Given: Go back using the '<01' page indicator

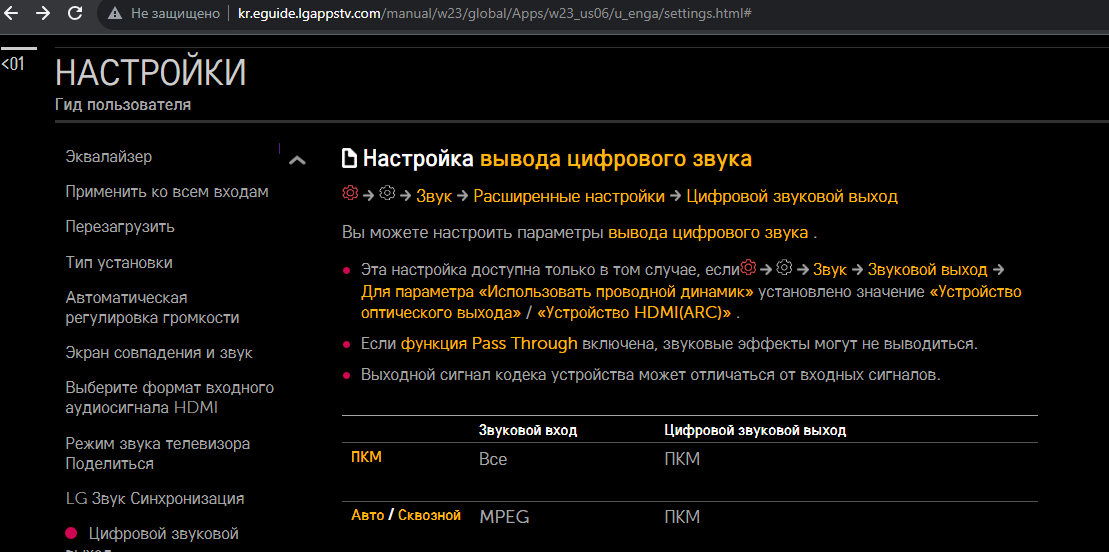Looking at the screenshot, I should point(13,64).
